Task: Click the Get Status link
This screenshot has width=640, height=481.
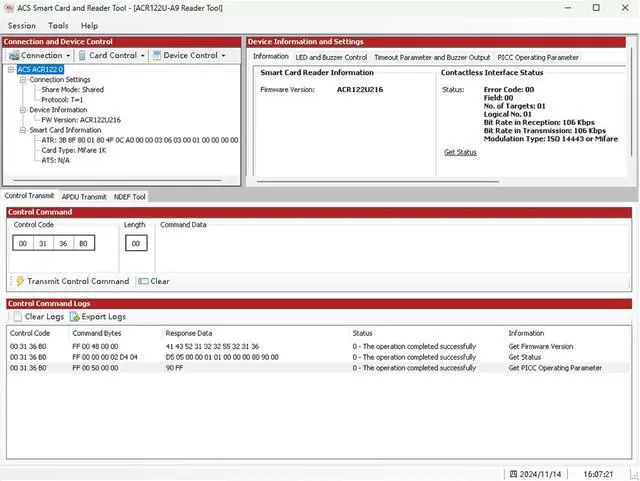Action: point(460,152)
